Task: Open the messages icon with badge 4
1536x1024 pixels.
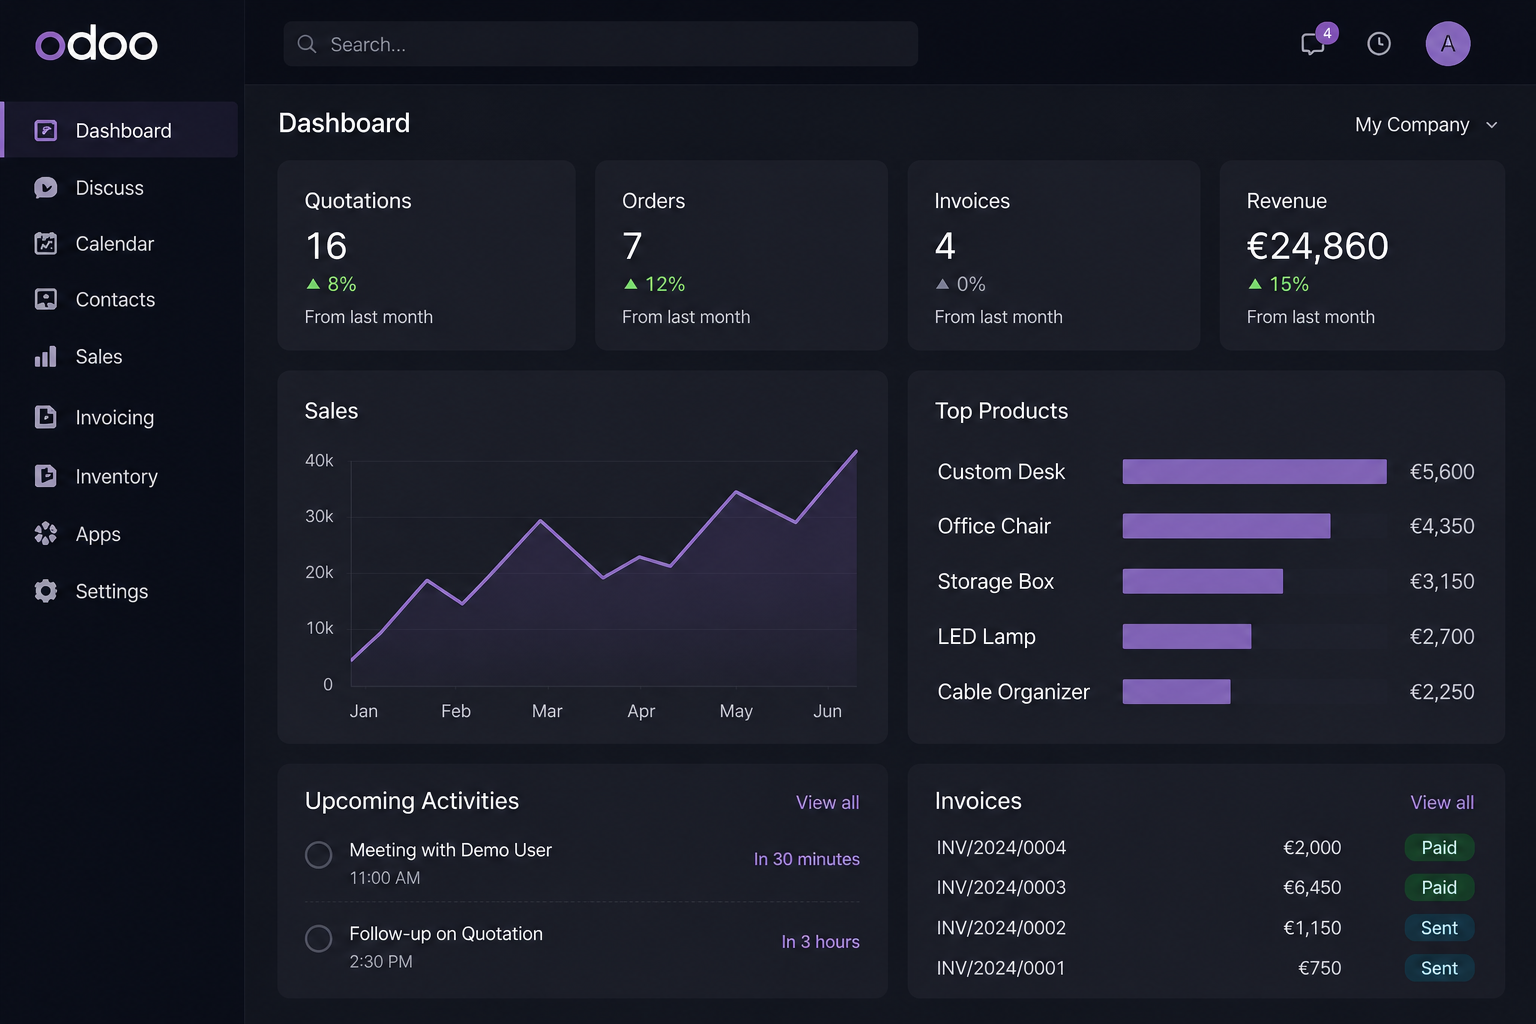Action: click(x=1313, y=44)
